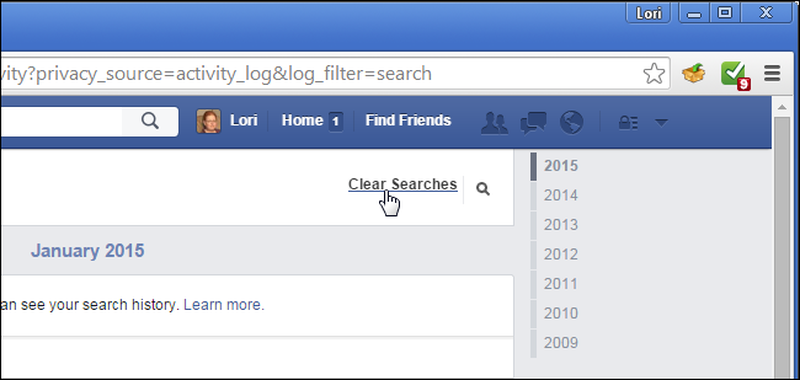Click the Clear Searches link

pos(403,184)
